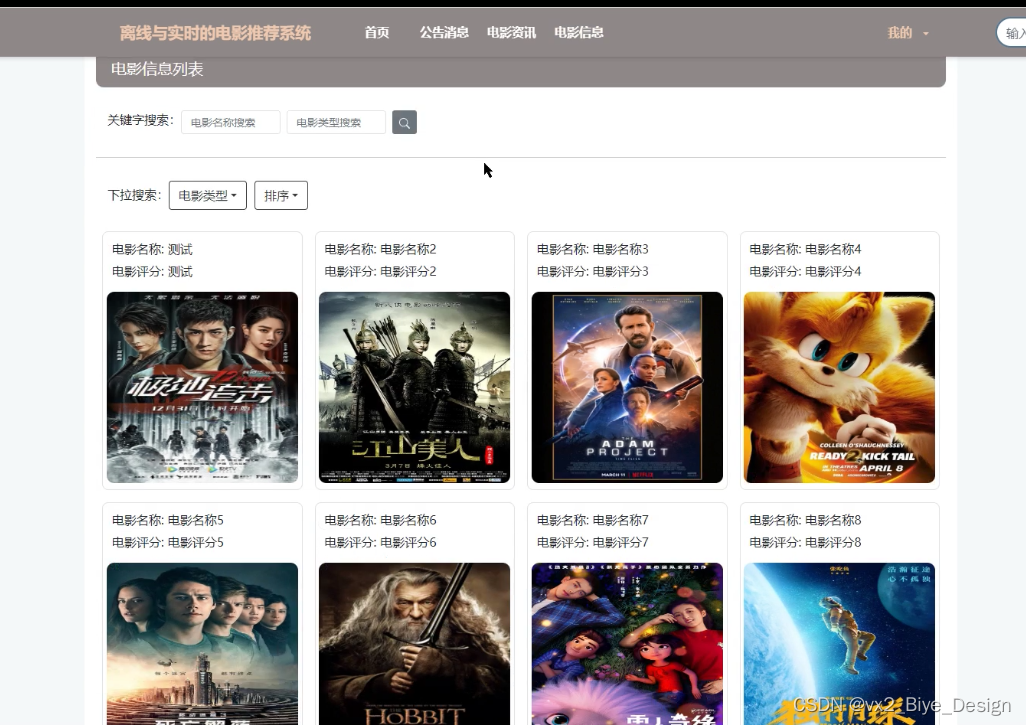Open the 江山美人 movie poster
1026x725 pixels.
pyautogui.click(x=414, y=387)
